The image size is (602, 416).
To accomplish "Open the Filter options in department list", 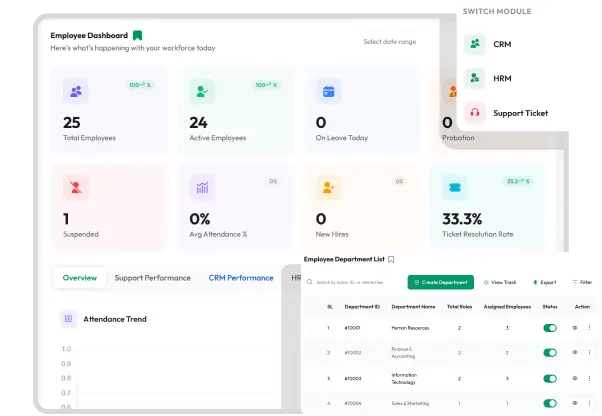I will (x=582, y=282).
